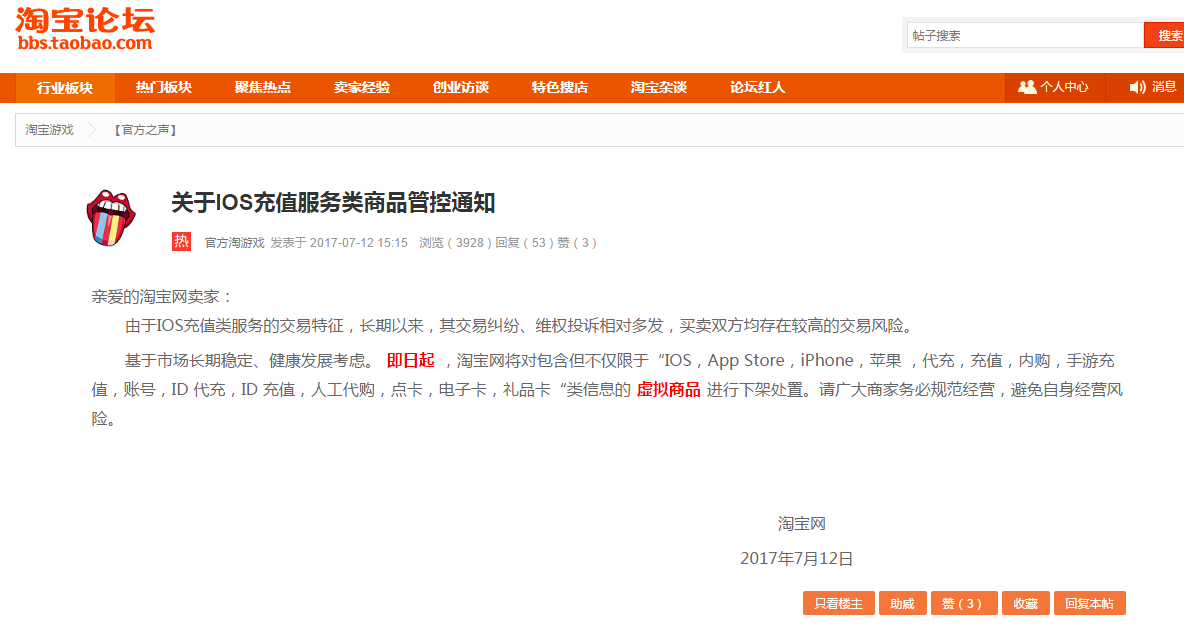The height and width of the screenshot is (644, 1184).
Task: Click the 个人中心 people icon
Action: tap(1026, 87)
